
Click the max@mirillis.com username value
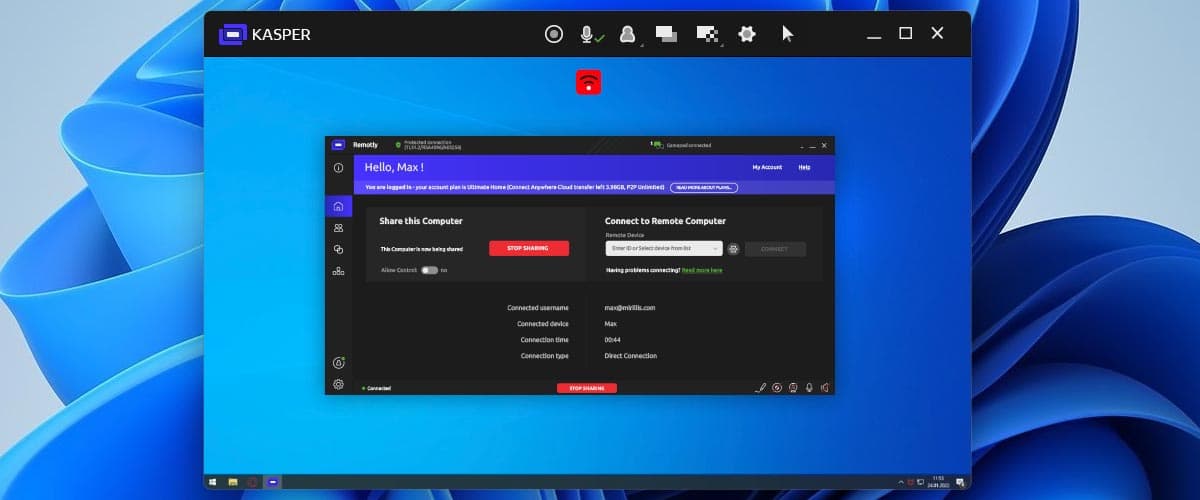pos(630,308)
